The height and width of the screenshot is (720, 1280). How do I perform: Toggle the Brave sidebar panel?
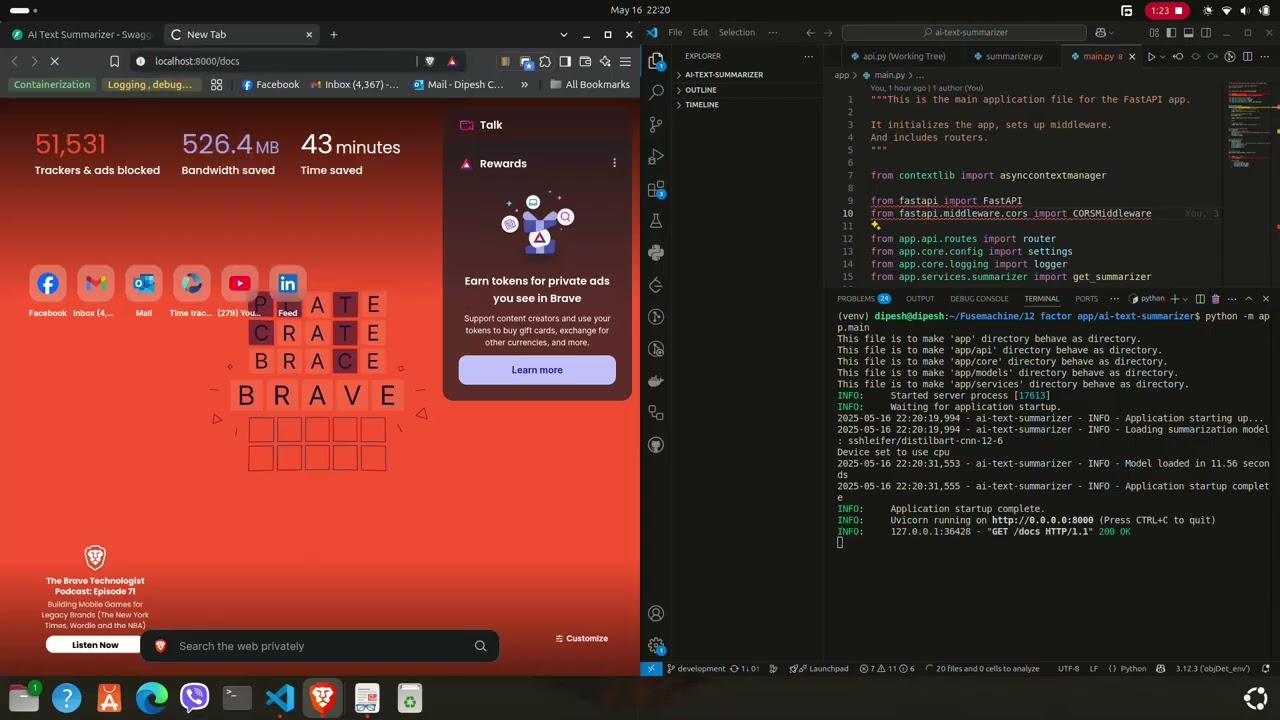click(565, 61)
